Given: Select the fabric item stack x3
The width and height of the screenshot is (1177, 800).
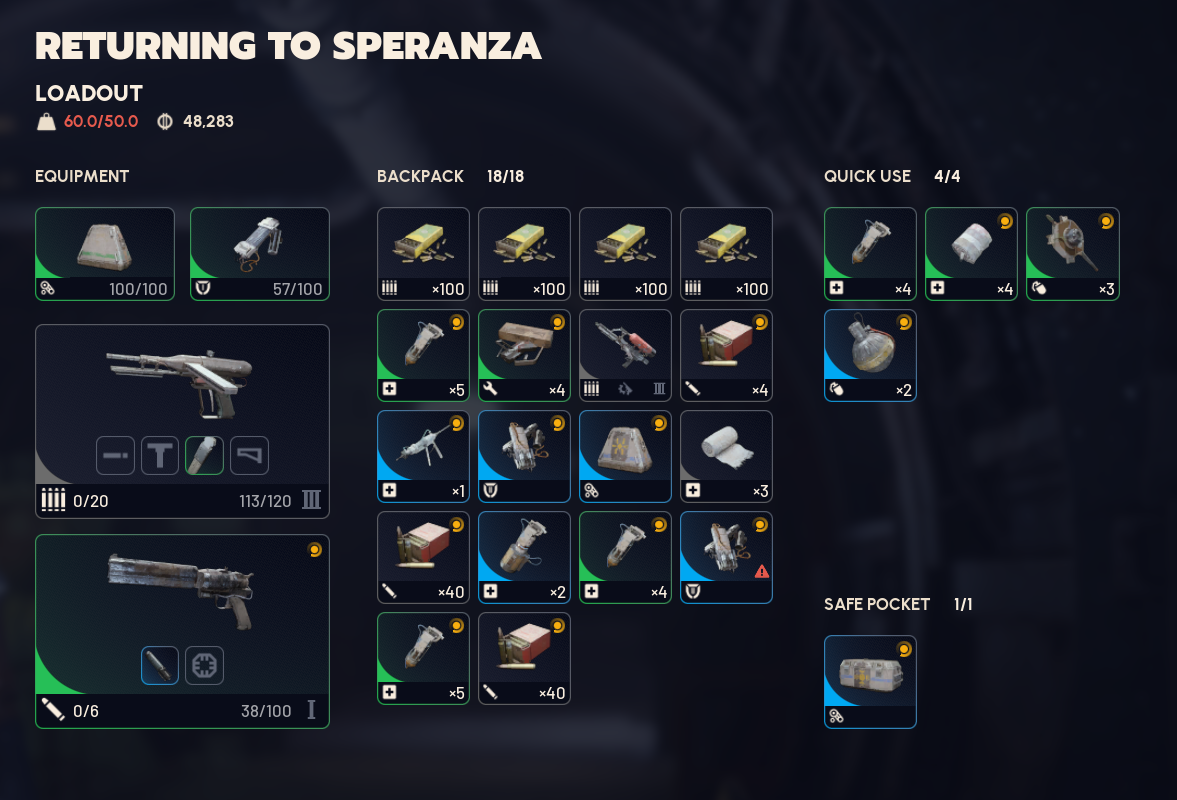Looking at the screenshot, I should click(x=726, y=456).
